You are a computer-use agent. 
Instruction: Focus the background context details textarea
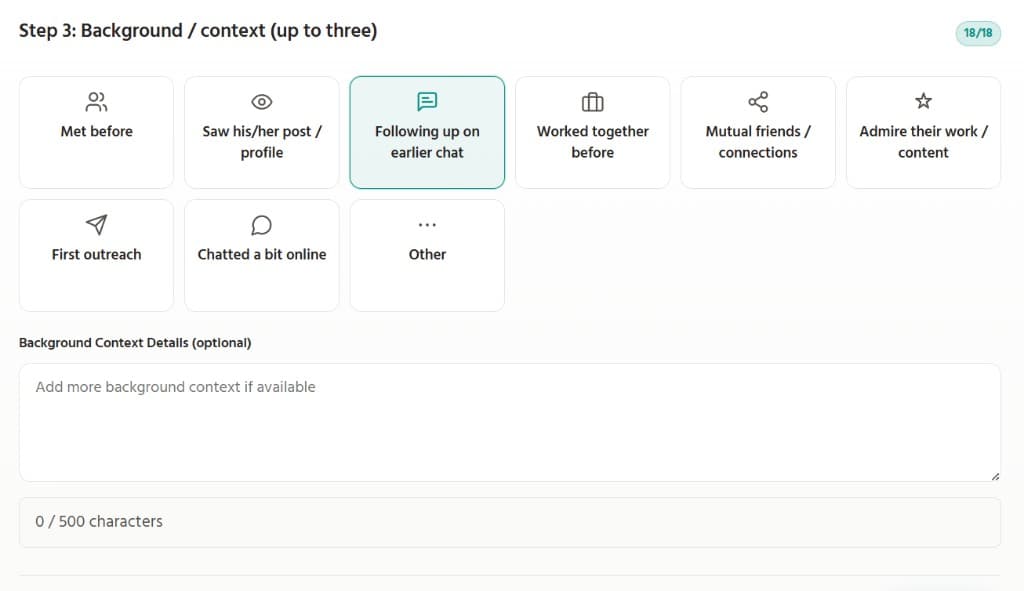click(x=510, y=422)
